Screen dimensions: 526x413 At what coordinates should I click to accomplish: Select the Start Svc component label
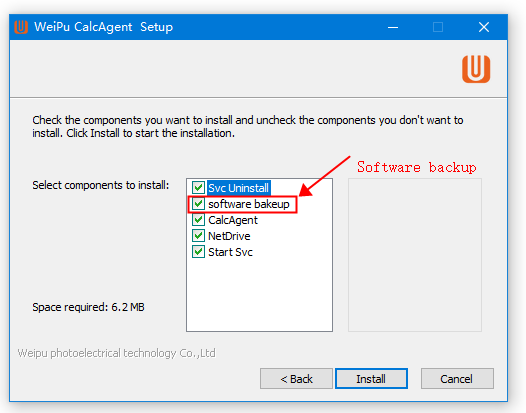(x=230, y=252)
